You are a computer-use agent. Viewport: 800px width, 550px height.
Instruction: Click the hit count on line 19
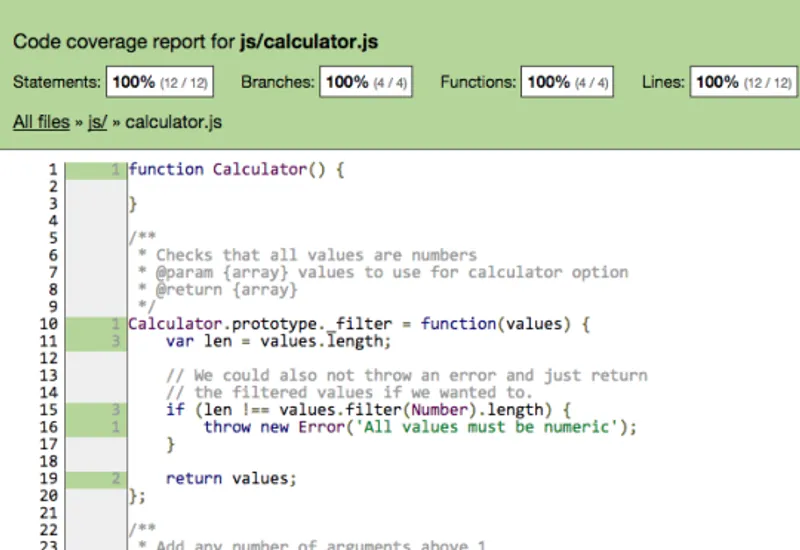pos(117,478)
